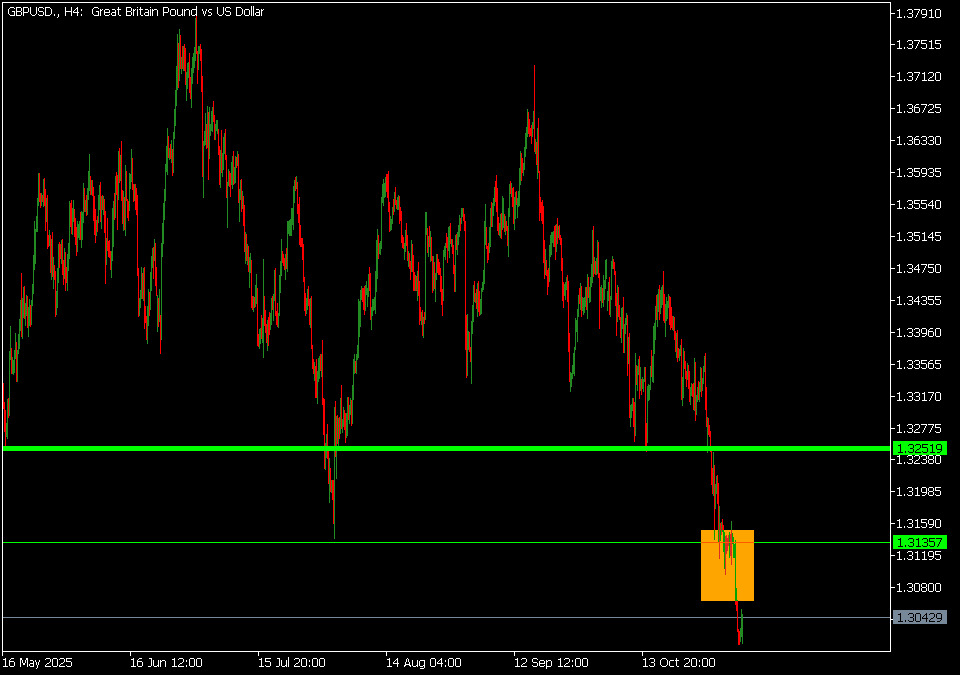Click the 16 Jun 12:00 time label
Screen dimensions: 960x675
tap(166, 662)
